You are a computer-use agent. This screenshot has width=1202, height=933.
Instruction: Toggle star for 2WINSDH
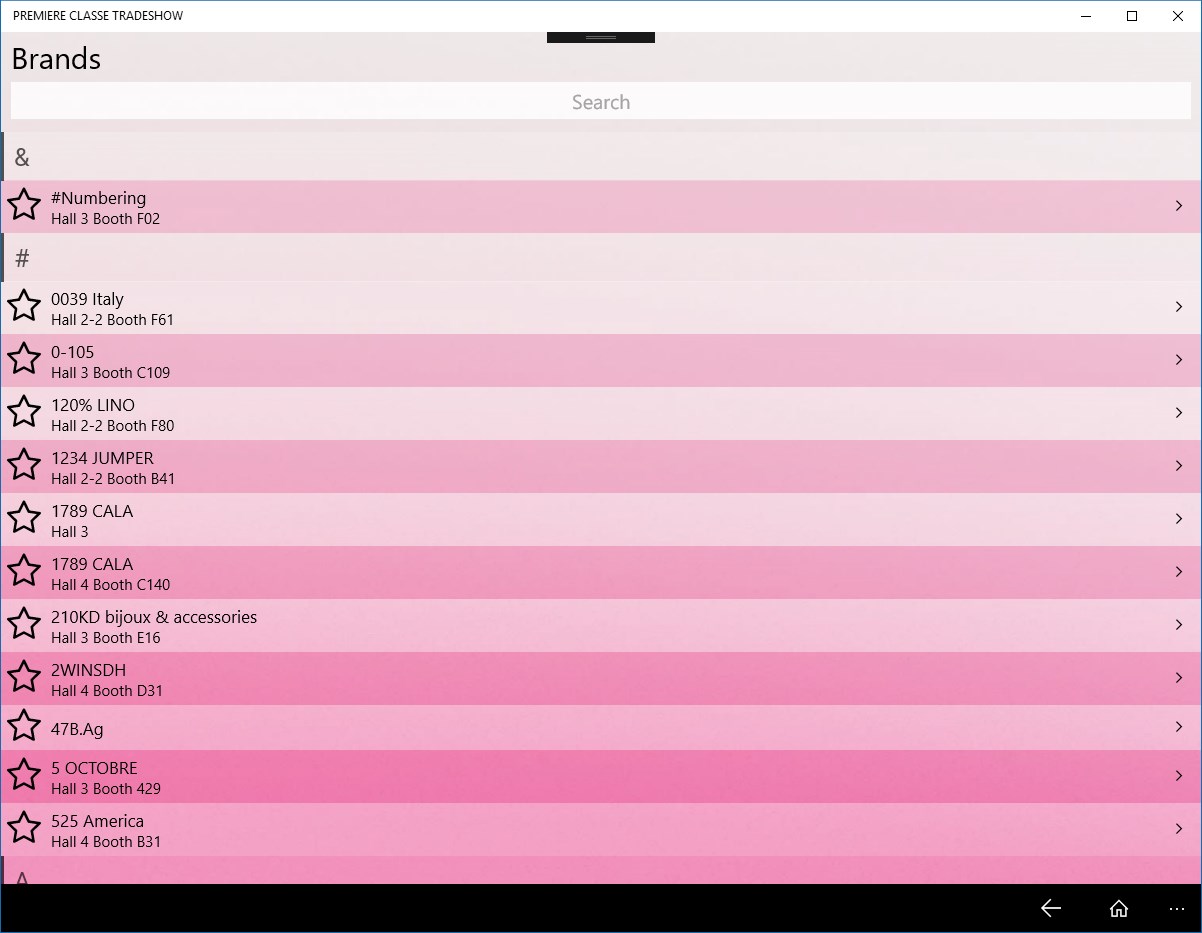pos(24,677)
